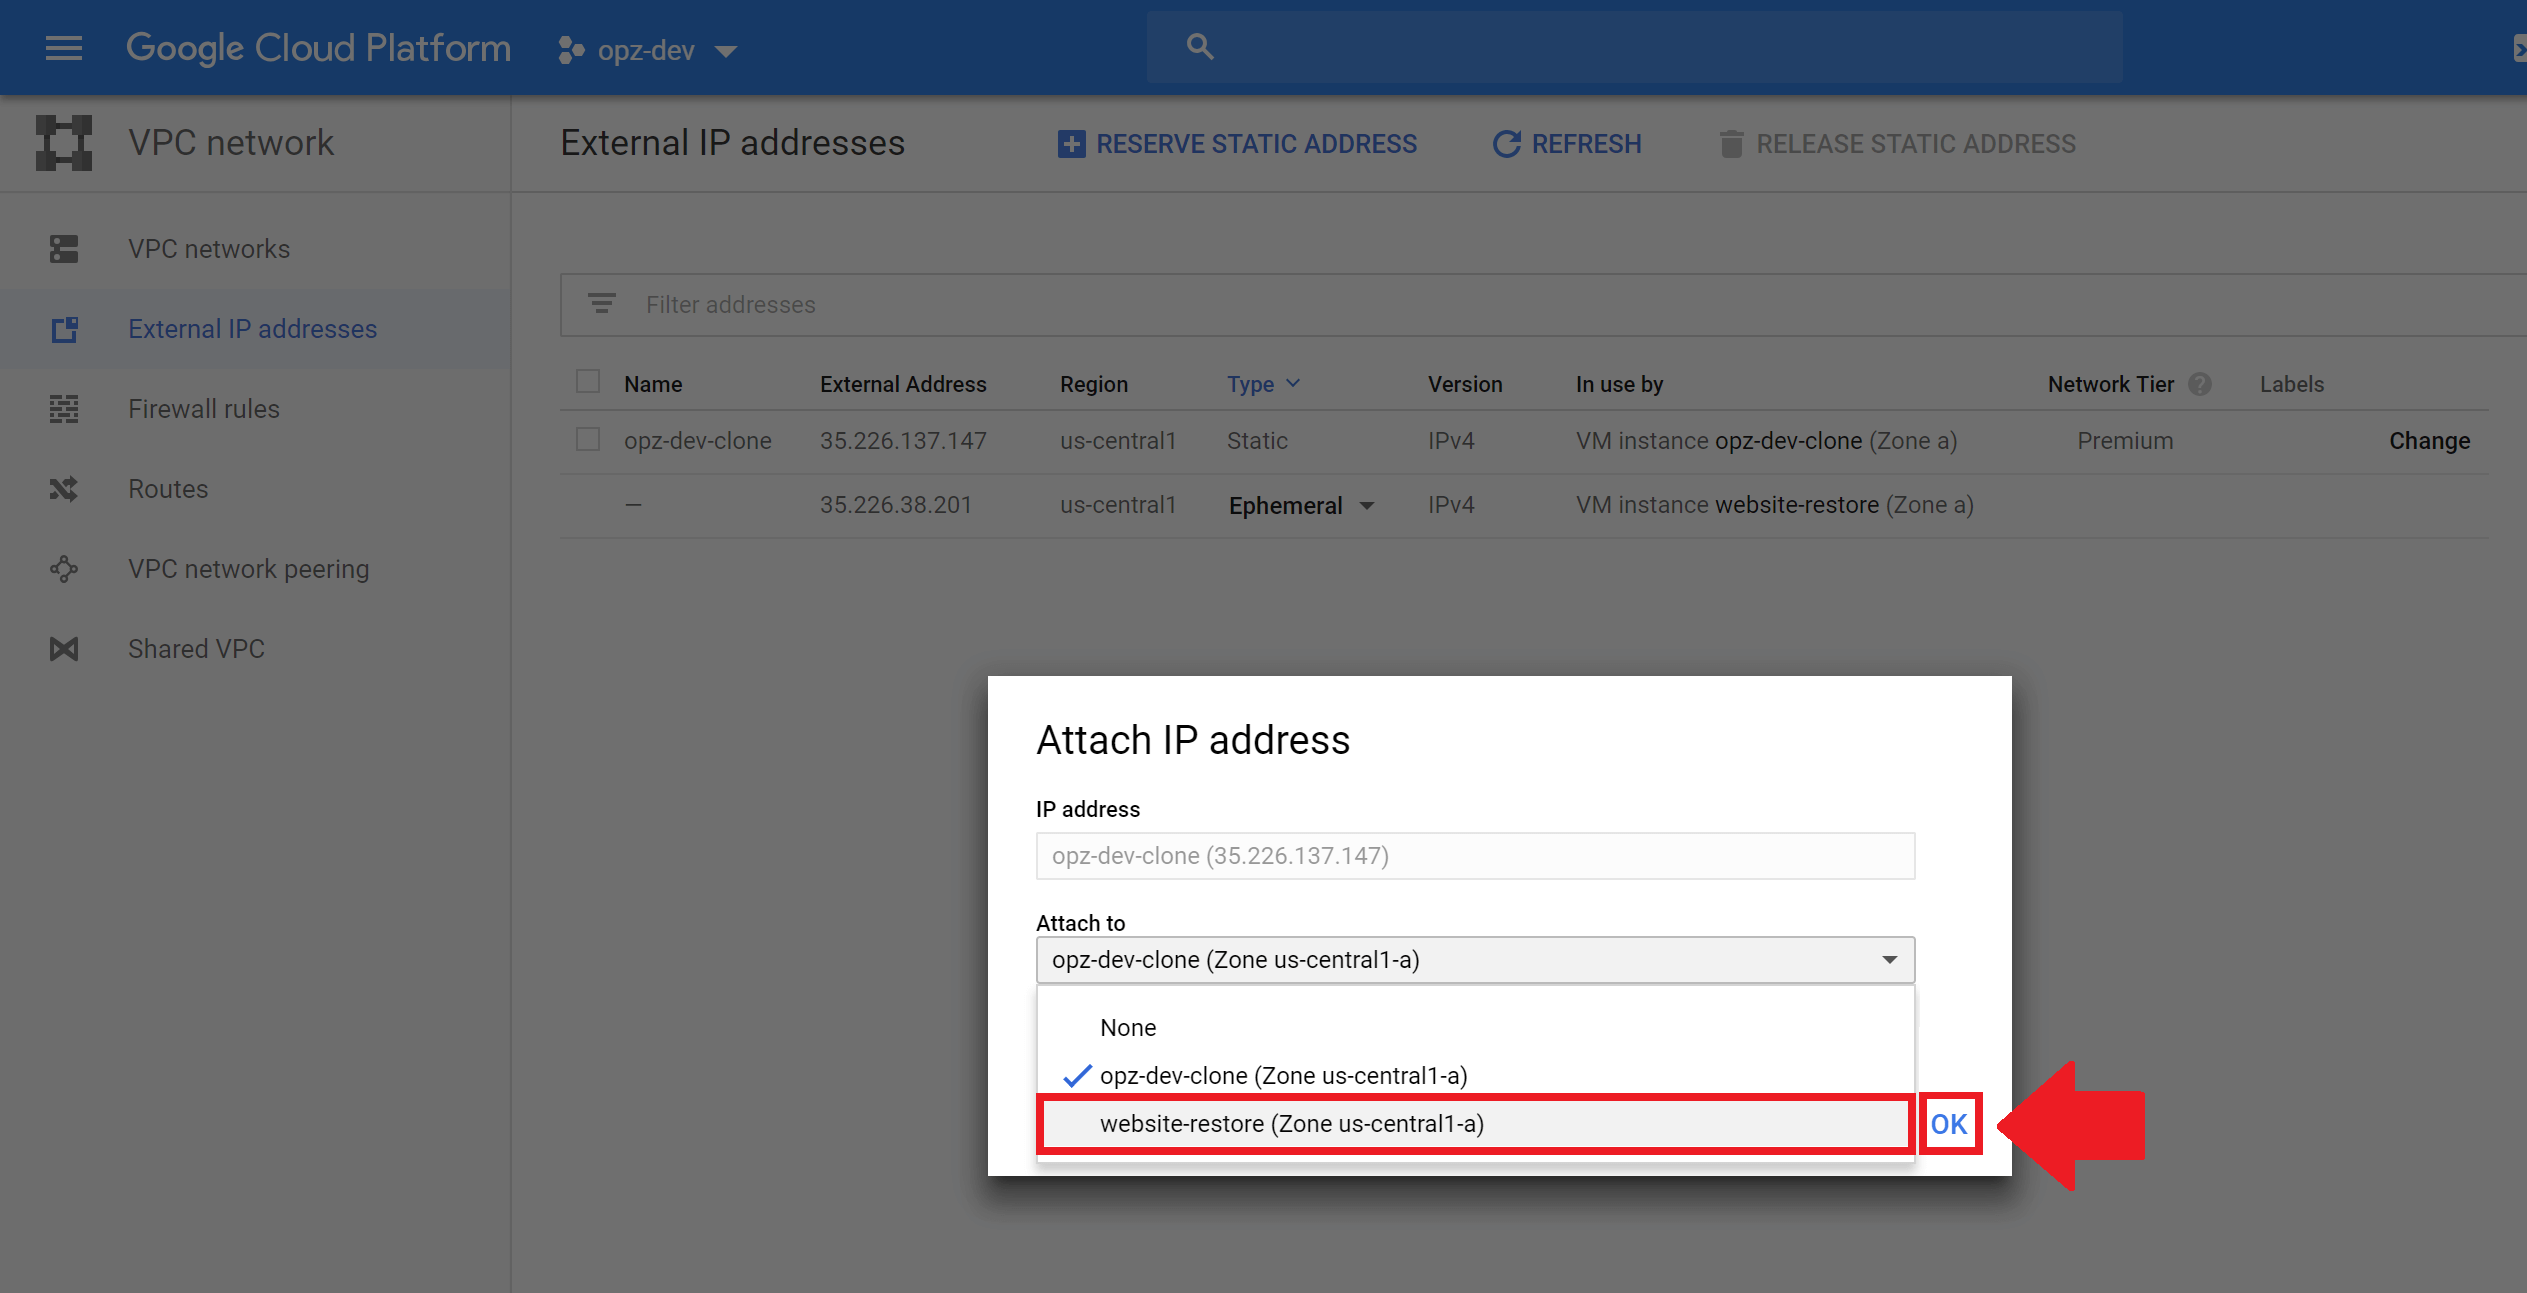Open VPC network peering in sidebar
The height and width of the screenshot is (1293, 2527).
click(249, 569)
